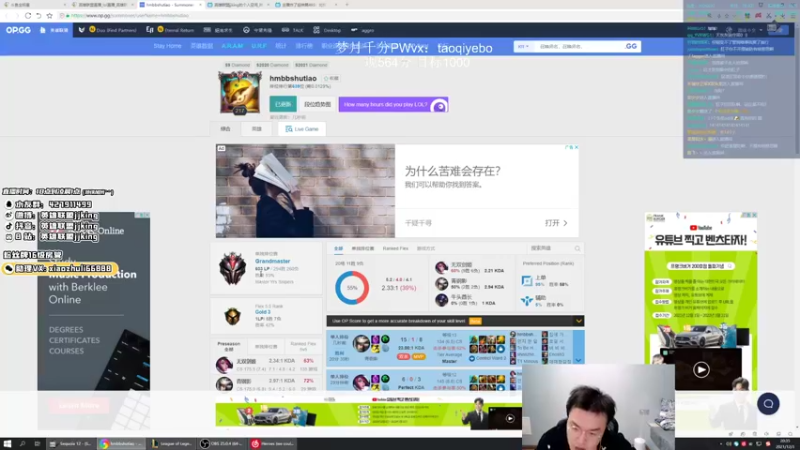This screenshot has width=800, height=450.
Task: Play the video in the bottom banner ad
Action: (510, 418)
